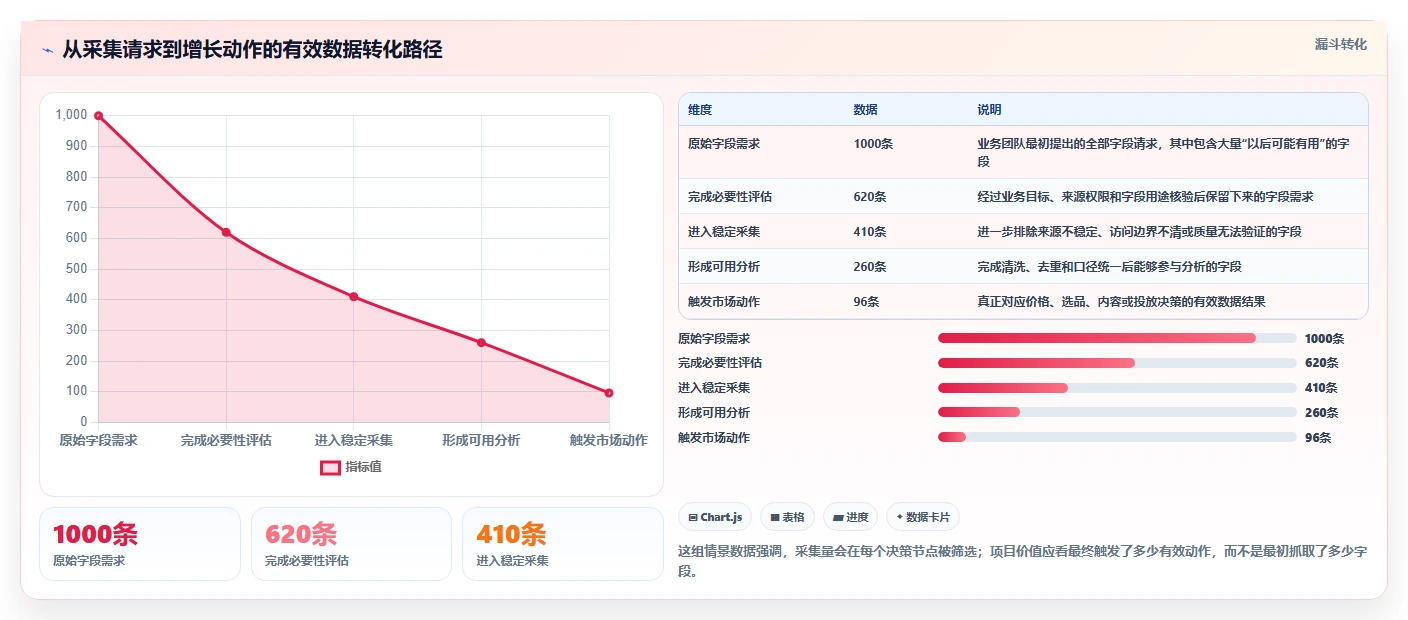
Task: Click the chart point for 进入稳定采集
Action: 353,297
